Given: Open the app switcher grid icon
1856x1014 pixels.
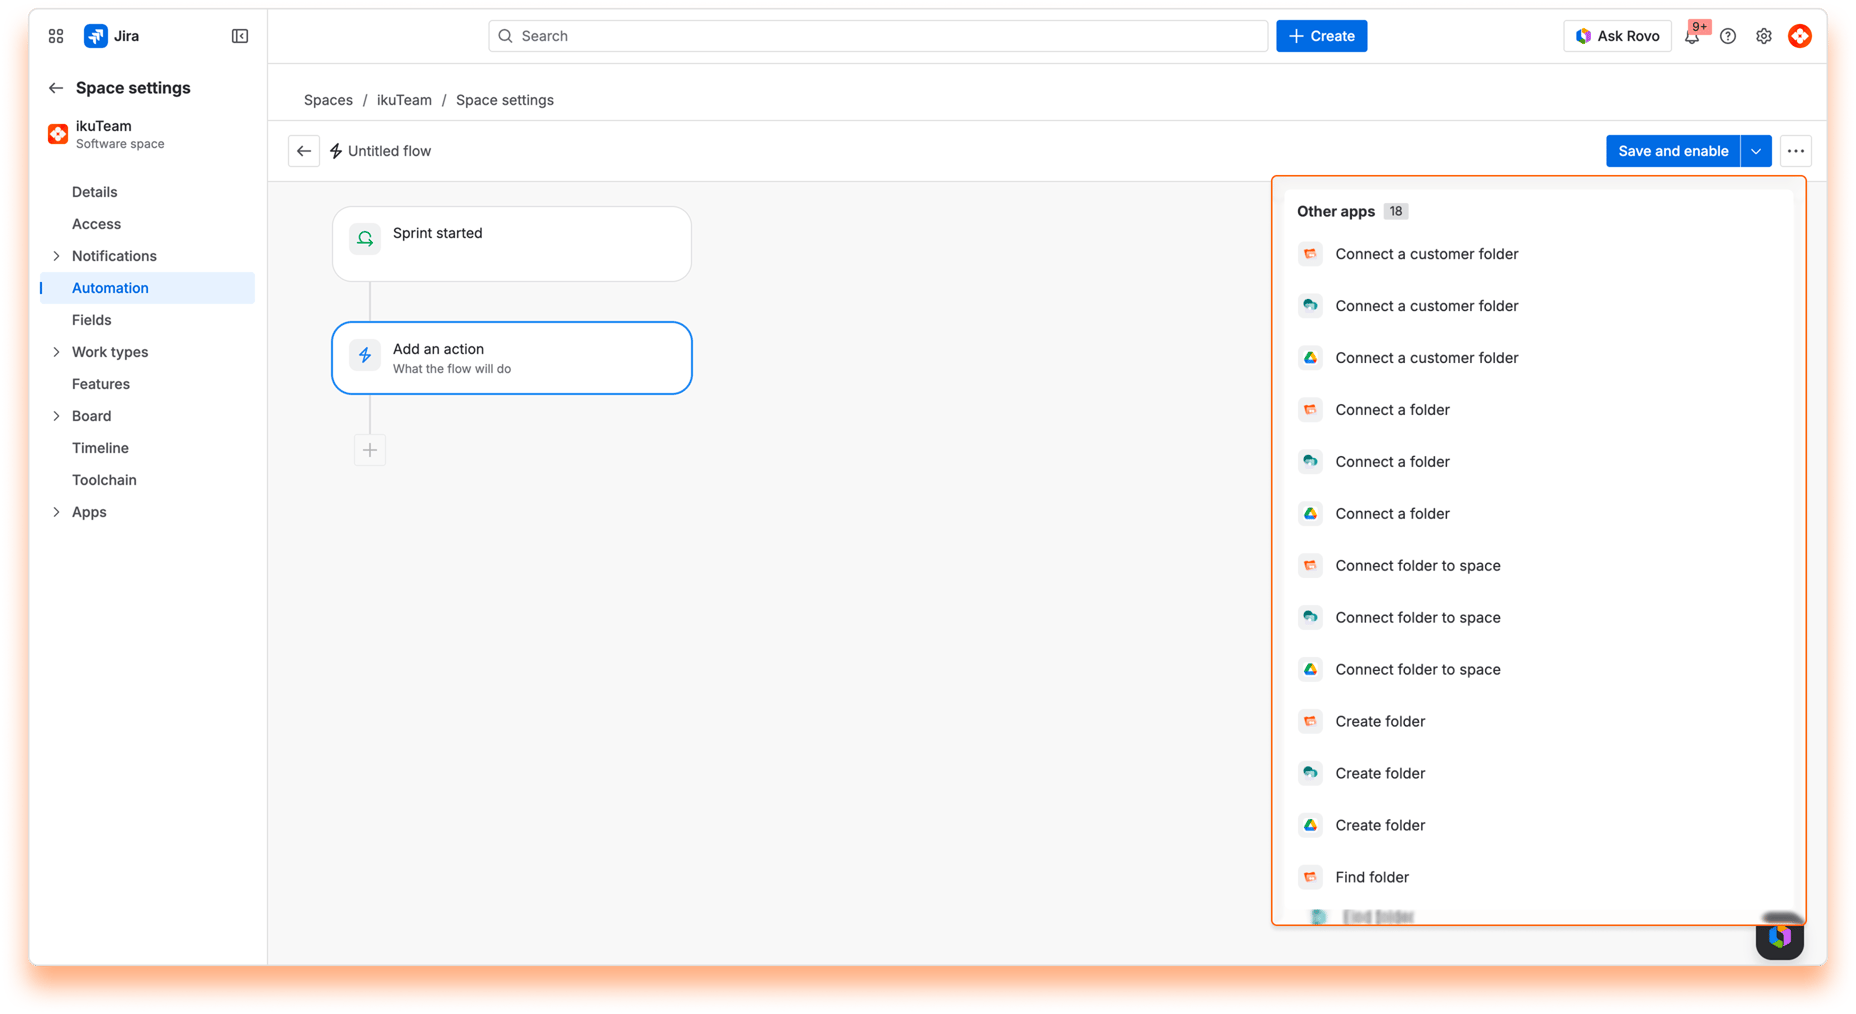Looking at the screenshot, I should point(56,36).
